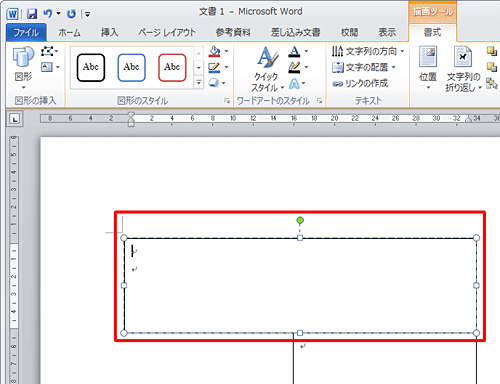The height and width of the screenshot is (384, 500).
Task: Open the 位置 position menu
Action: [x=428, y=68]
